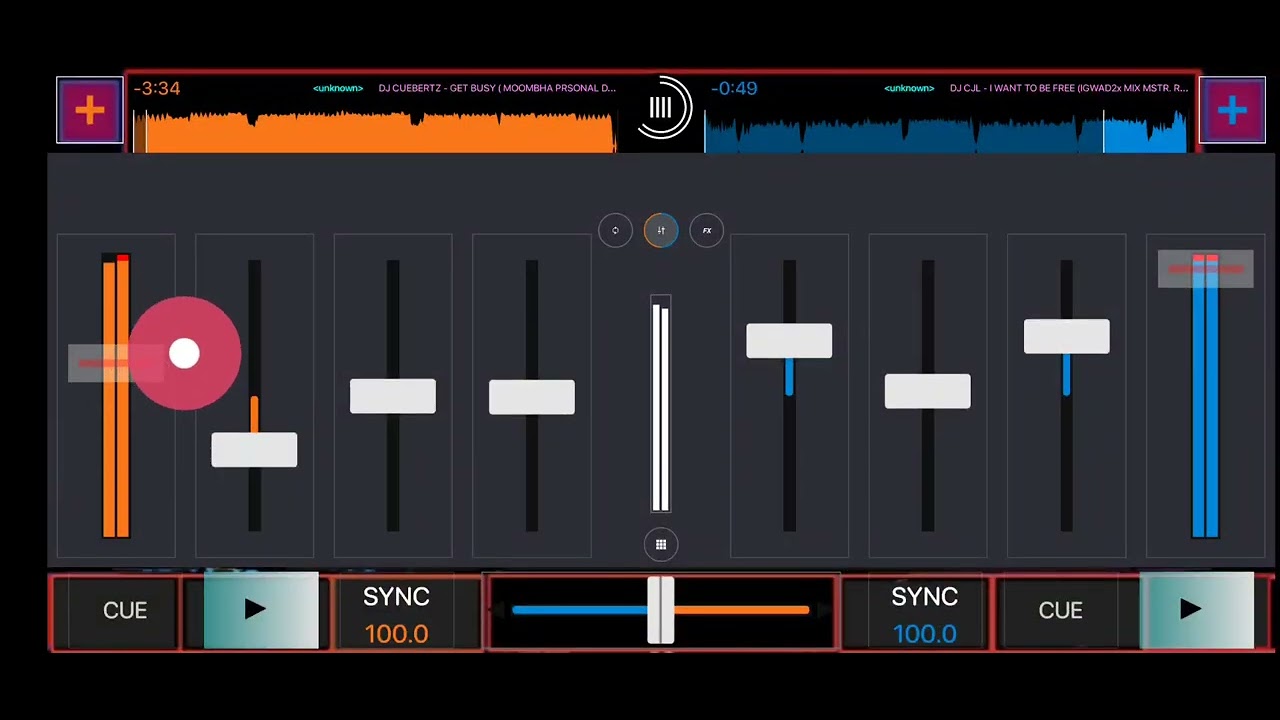Sync the left deck at orange 100.0
The width and height of the screenshot is (1280, 720).
(x=396, y=614)
